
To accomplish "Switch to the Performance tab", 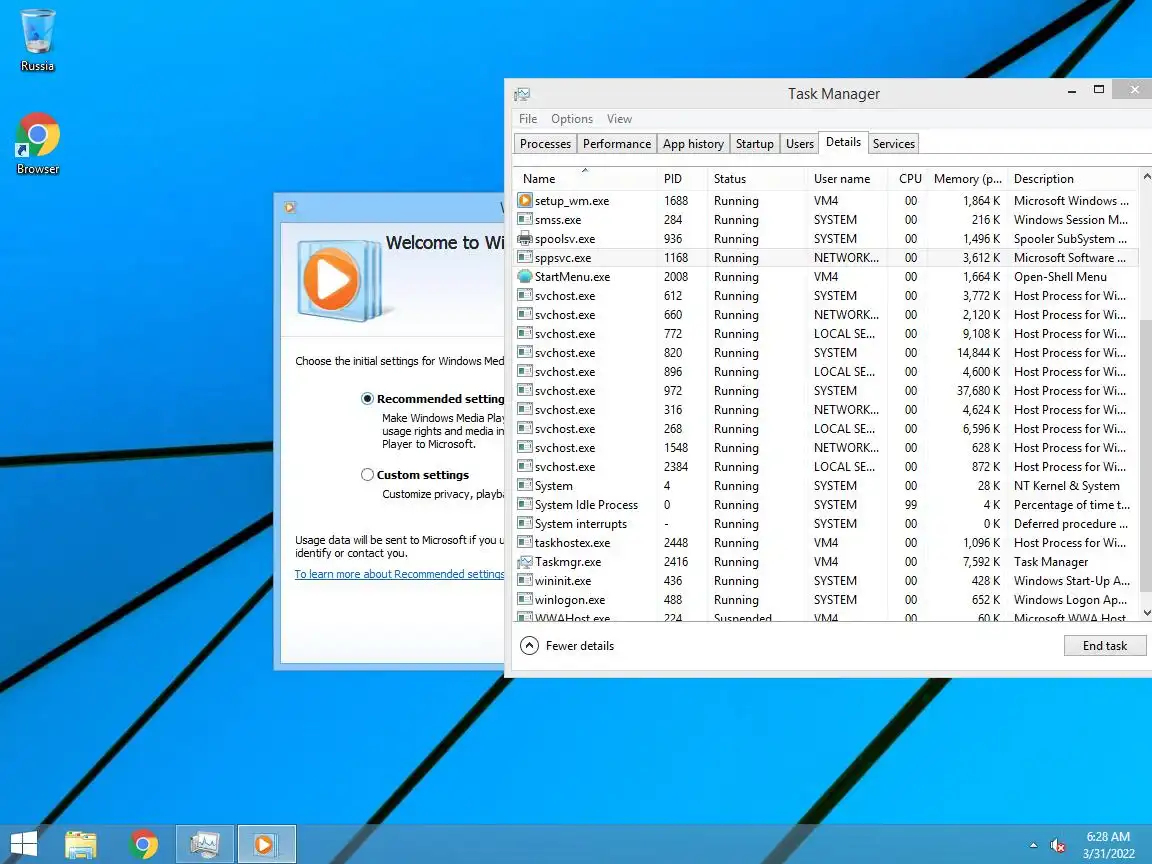I will pyautogui.click(x=616, y=143).
